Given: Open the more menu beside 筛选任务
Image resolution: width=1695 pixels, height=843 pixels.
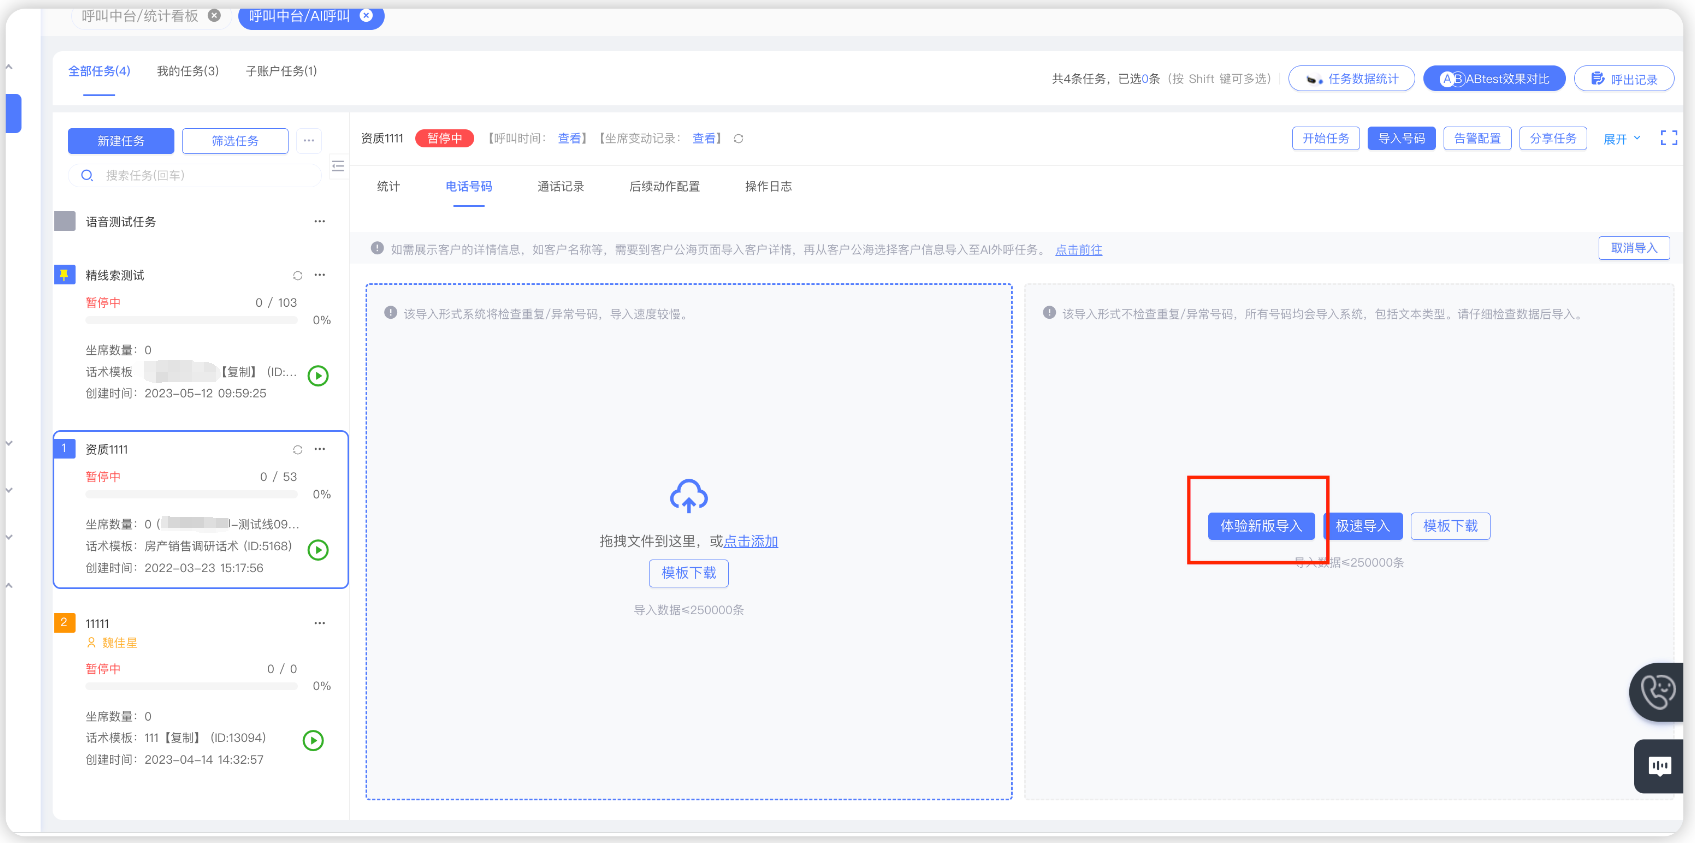Looking at the screenshot, I should click(x=309, y=141).
